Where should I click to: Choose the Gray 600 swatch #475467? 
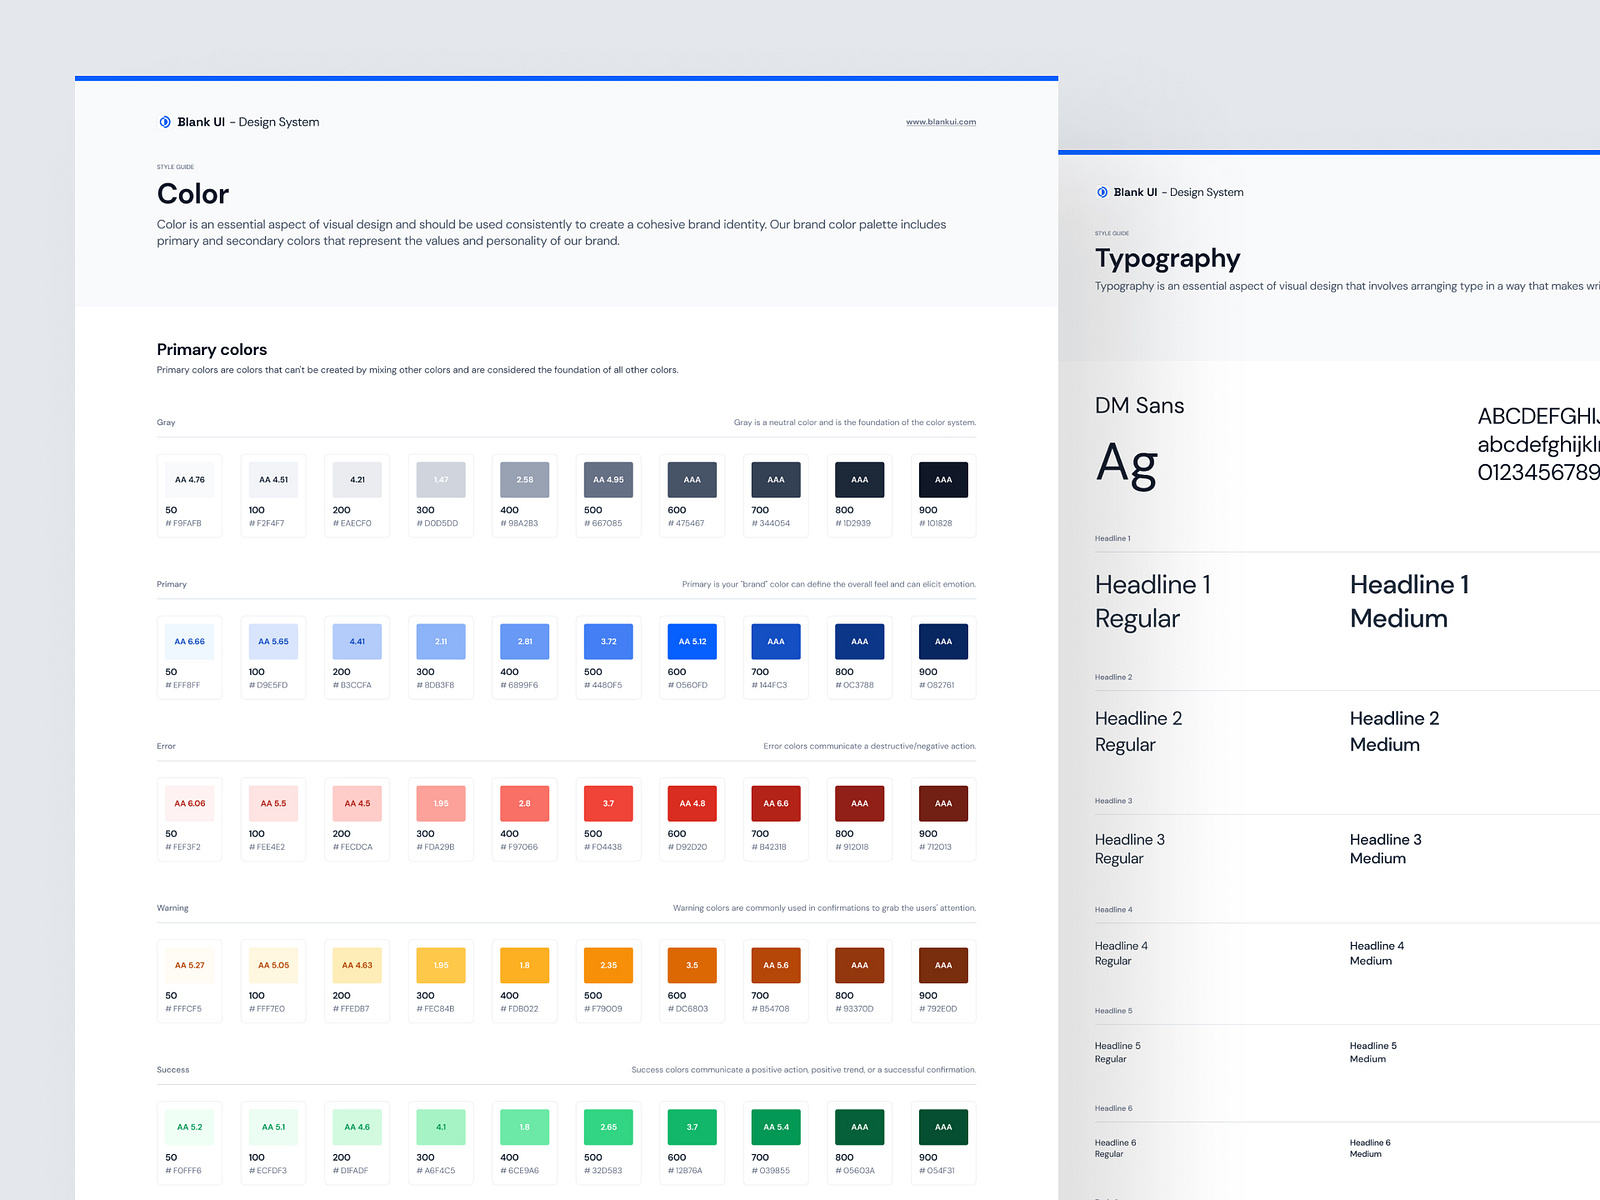tap(692, 480)
